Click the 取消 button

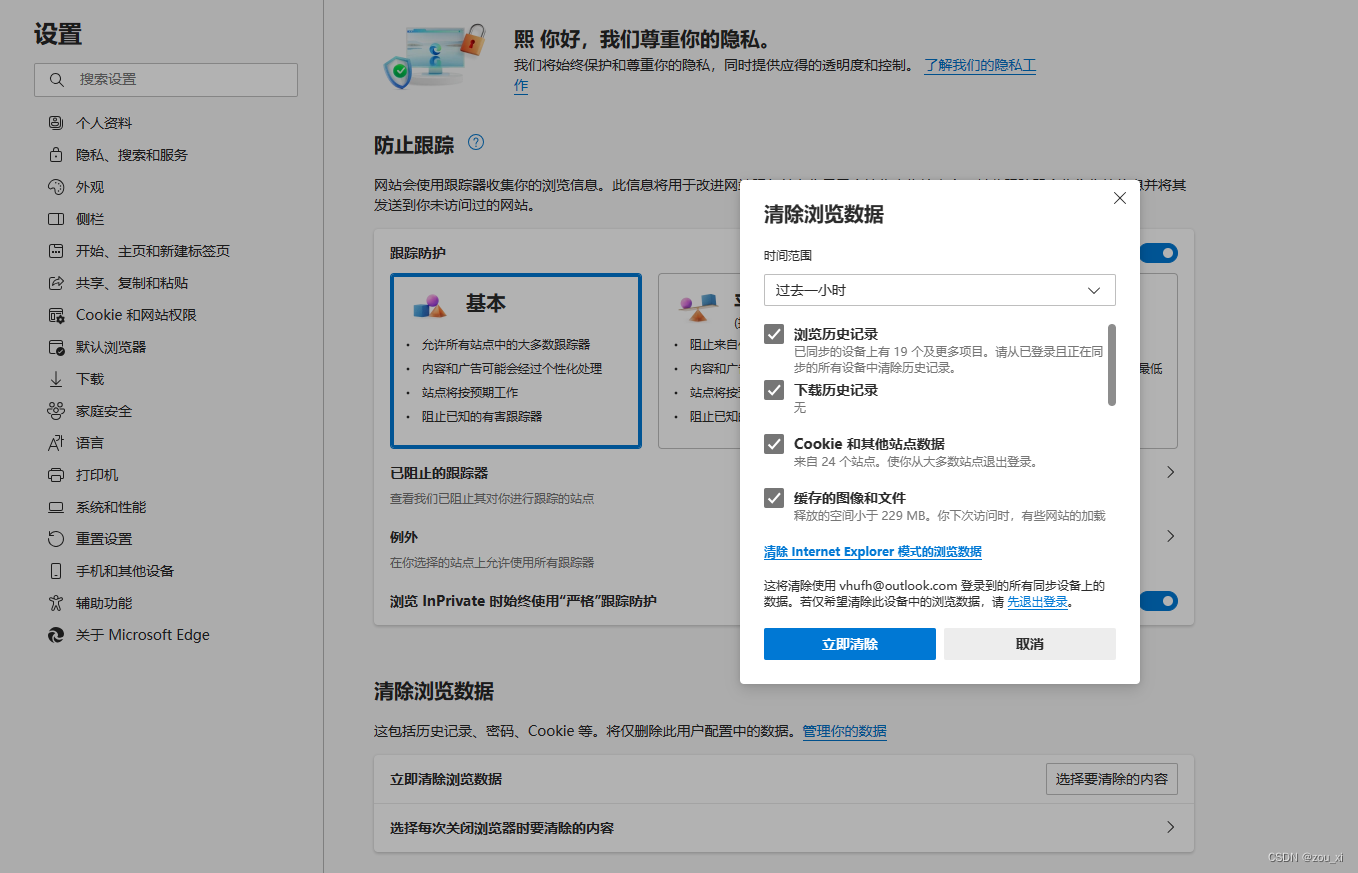1030,644
